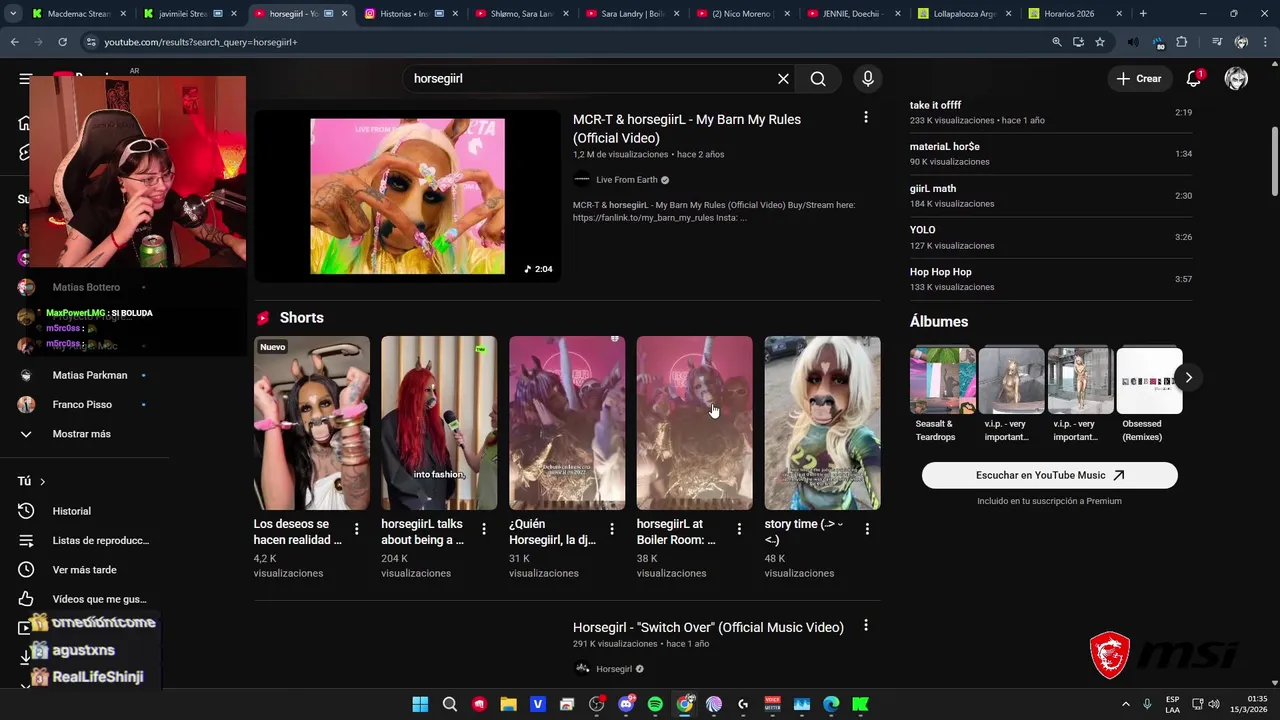Image resolution: width=1280 pixels, height=720 pixels.
Task: Switch to Historias Instagram tab
Action: tap(404, 14)
